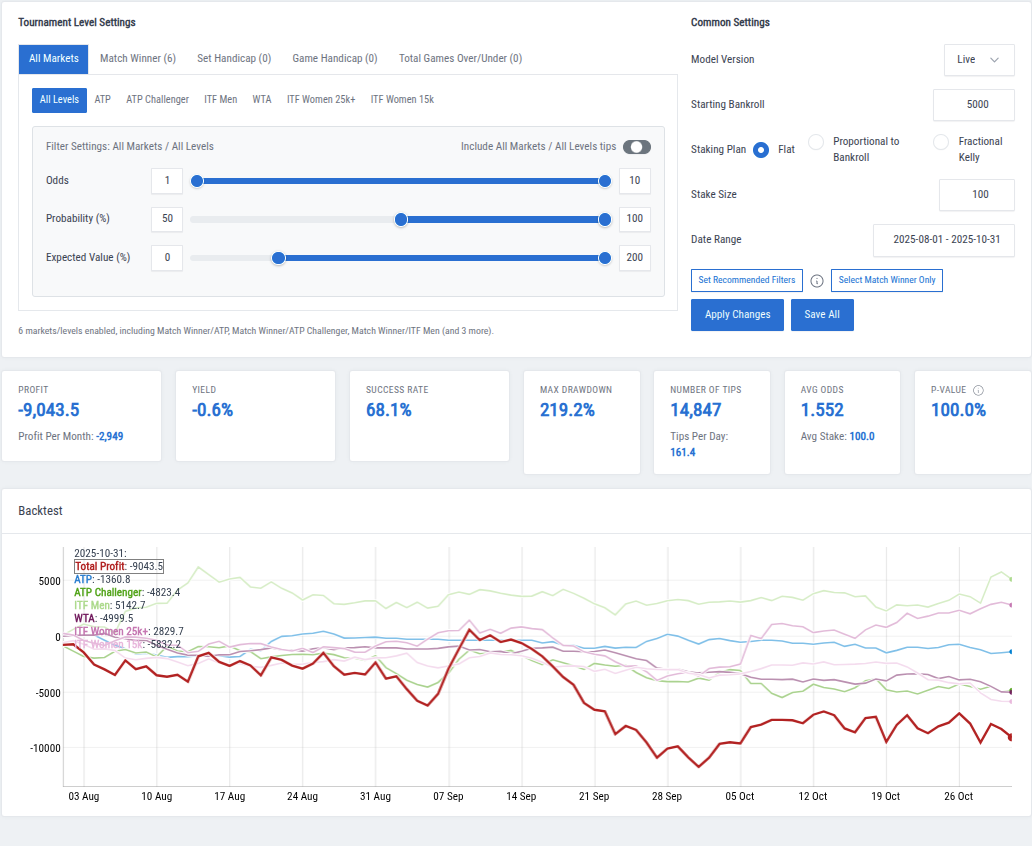Screen dimensions: 1032x846
Task: Click the P-VALUE info icon
Action: click(979, 390)
